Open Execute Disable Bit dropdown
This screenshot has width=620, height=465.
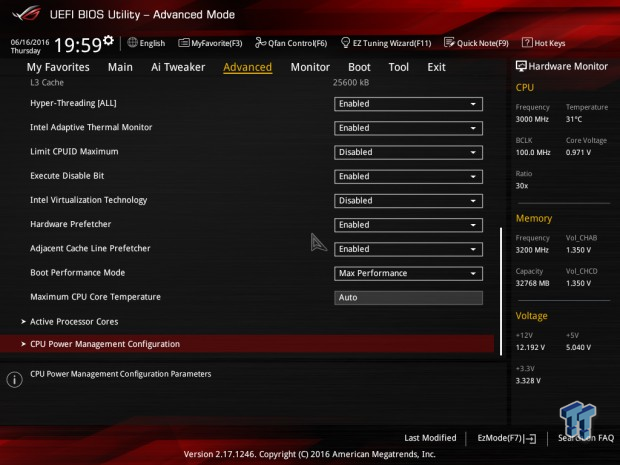pyautogui.click(x=408, y=176)
